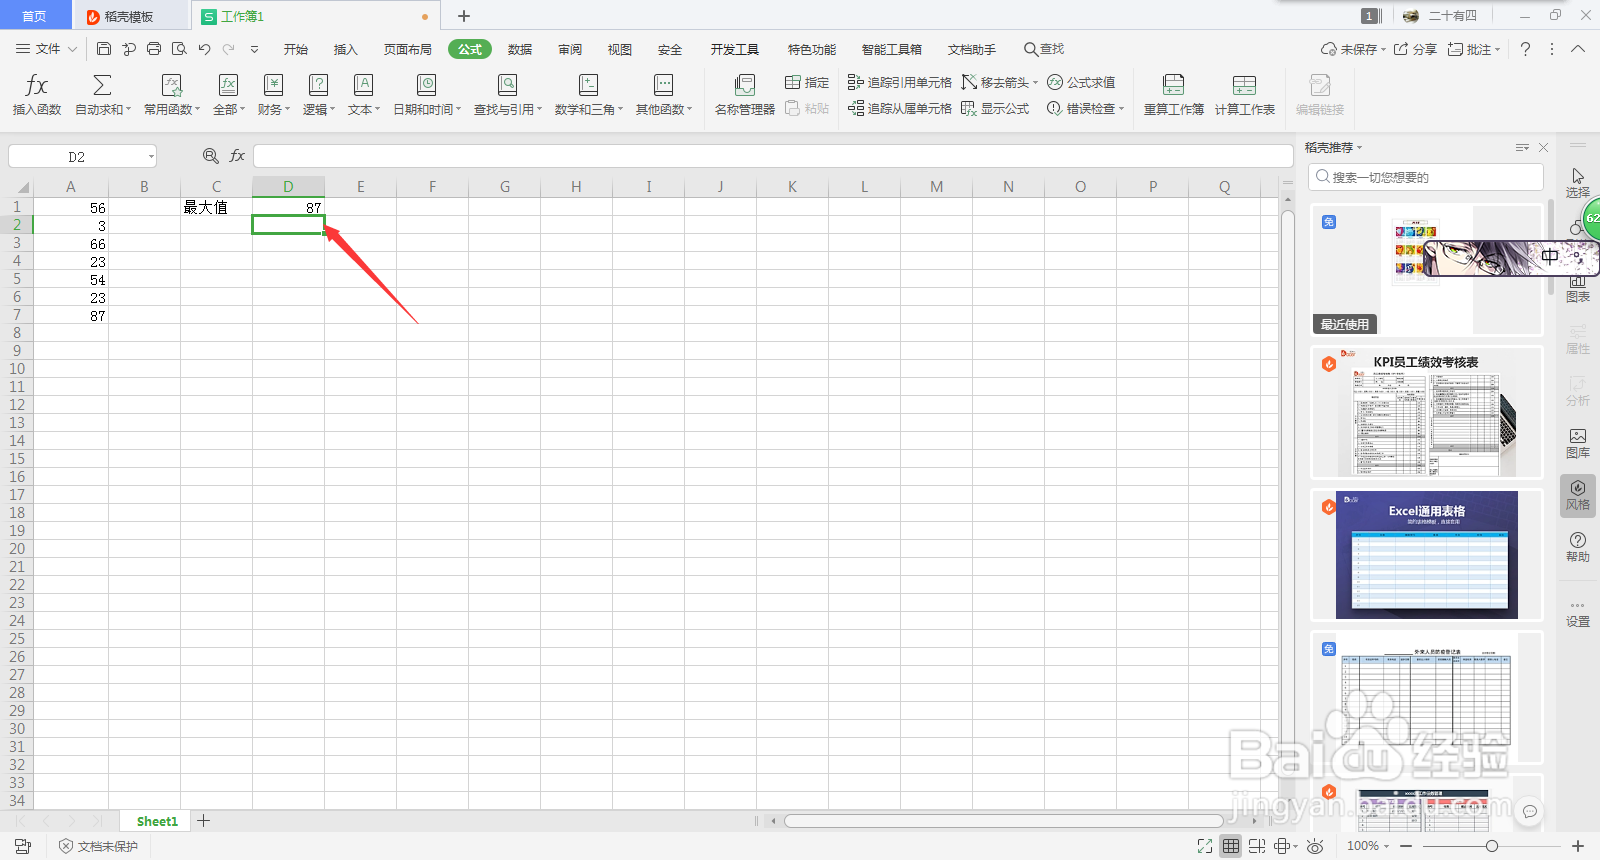
Task: Open the Name Manager (名称管理器)
Action: (744, 94)
